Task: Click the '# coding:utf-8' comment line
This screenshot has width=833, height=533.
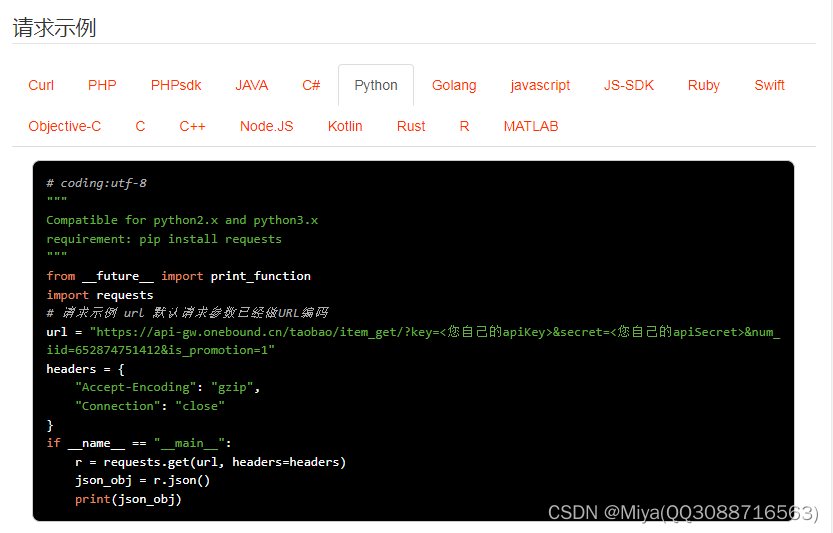Action: tap(96, 183)
